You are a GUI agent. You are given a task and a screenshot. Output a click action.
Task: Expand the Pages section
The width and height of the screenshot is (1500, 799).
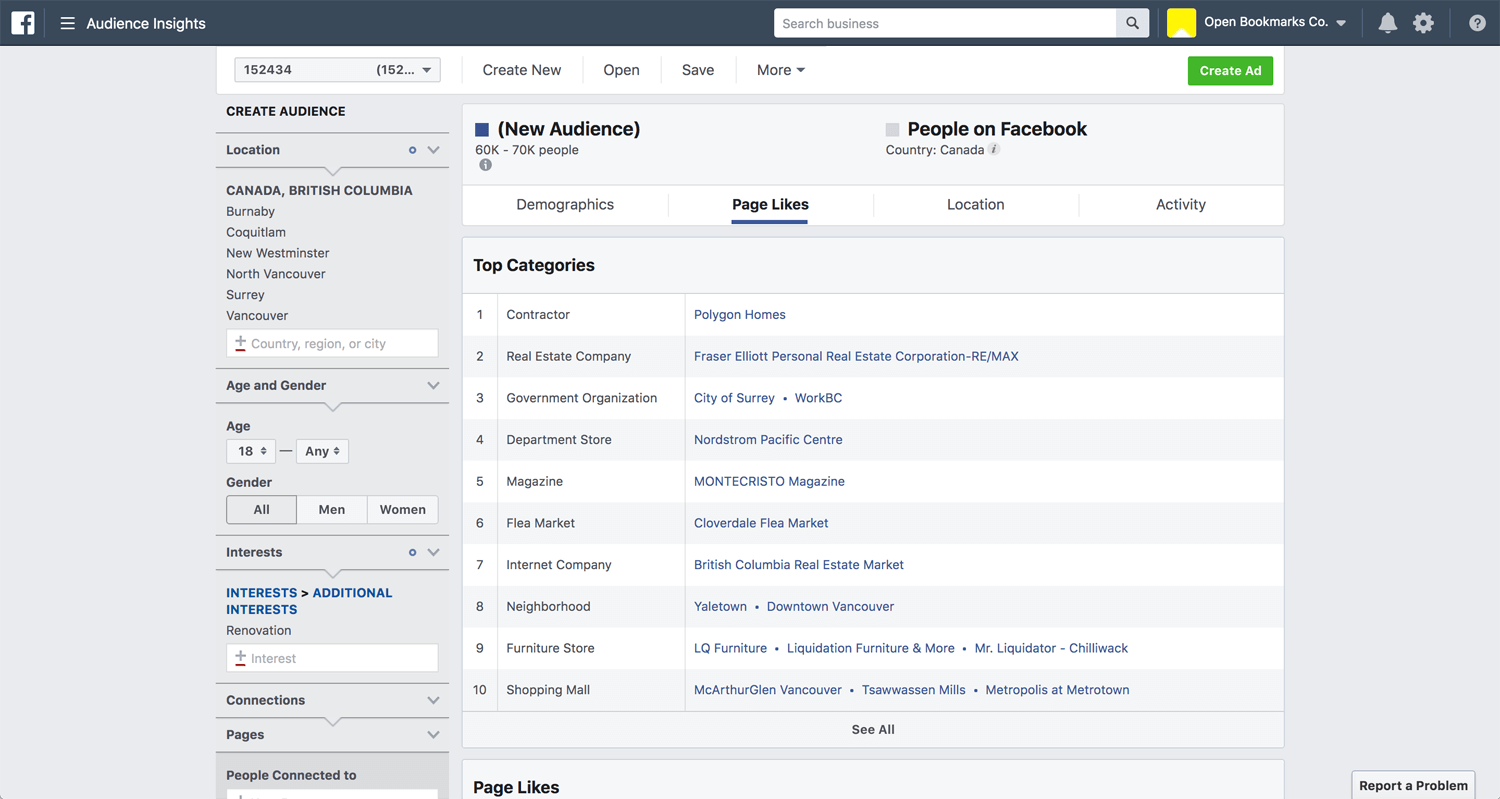(x=433, y=734)
